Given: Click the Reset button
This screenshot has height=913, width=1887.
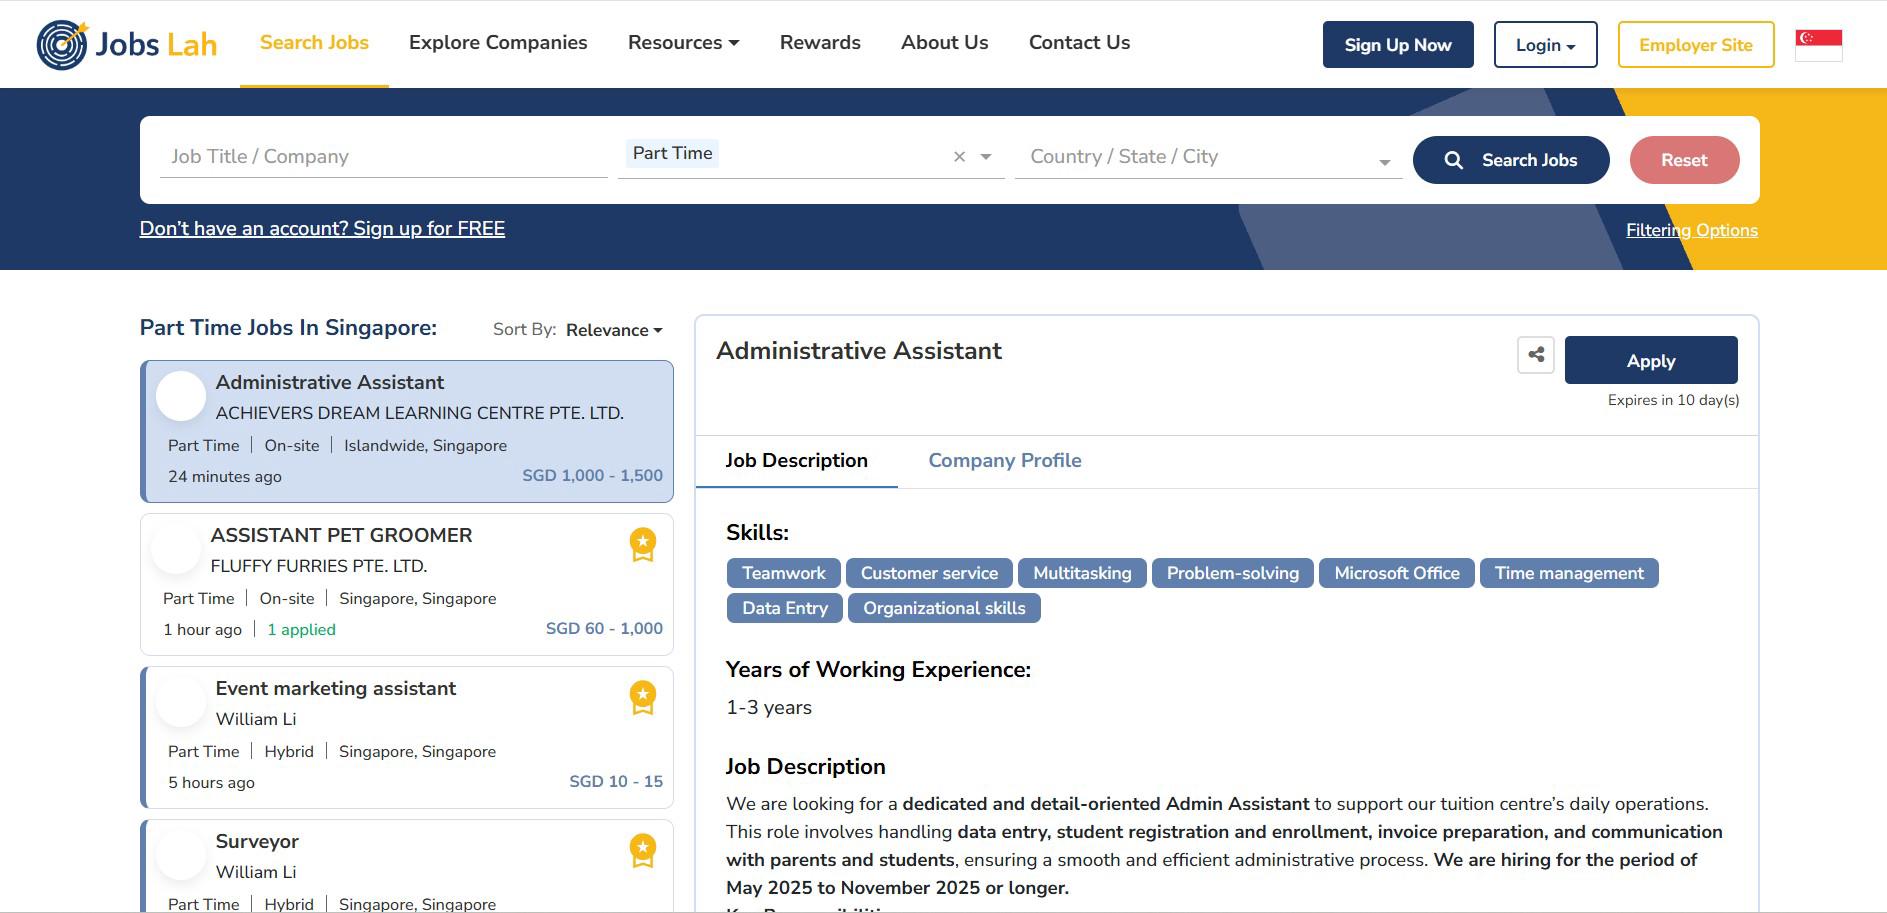Looking at the screenshot, I should 1684,160.
